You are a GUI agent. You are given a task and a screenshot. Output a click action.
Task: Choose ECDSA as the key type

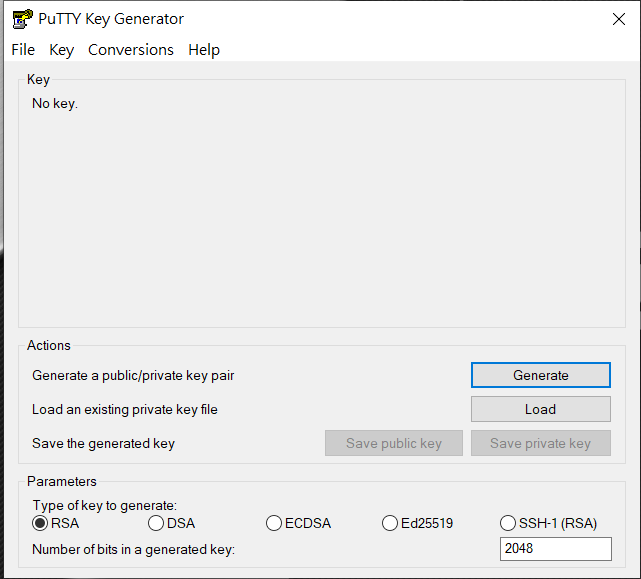(273, 523)
